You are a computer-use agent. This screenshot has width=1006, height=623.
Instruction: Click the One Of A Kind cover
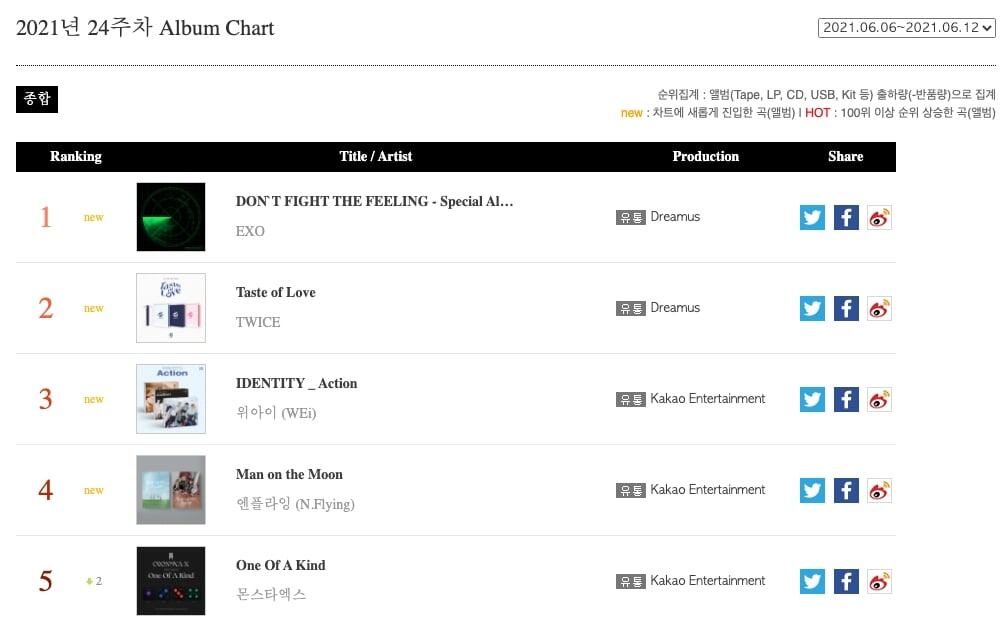(x=171, y=581)
